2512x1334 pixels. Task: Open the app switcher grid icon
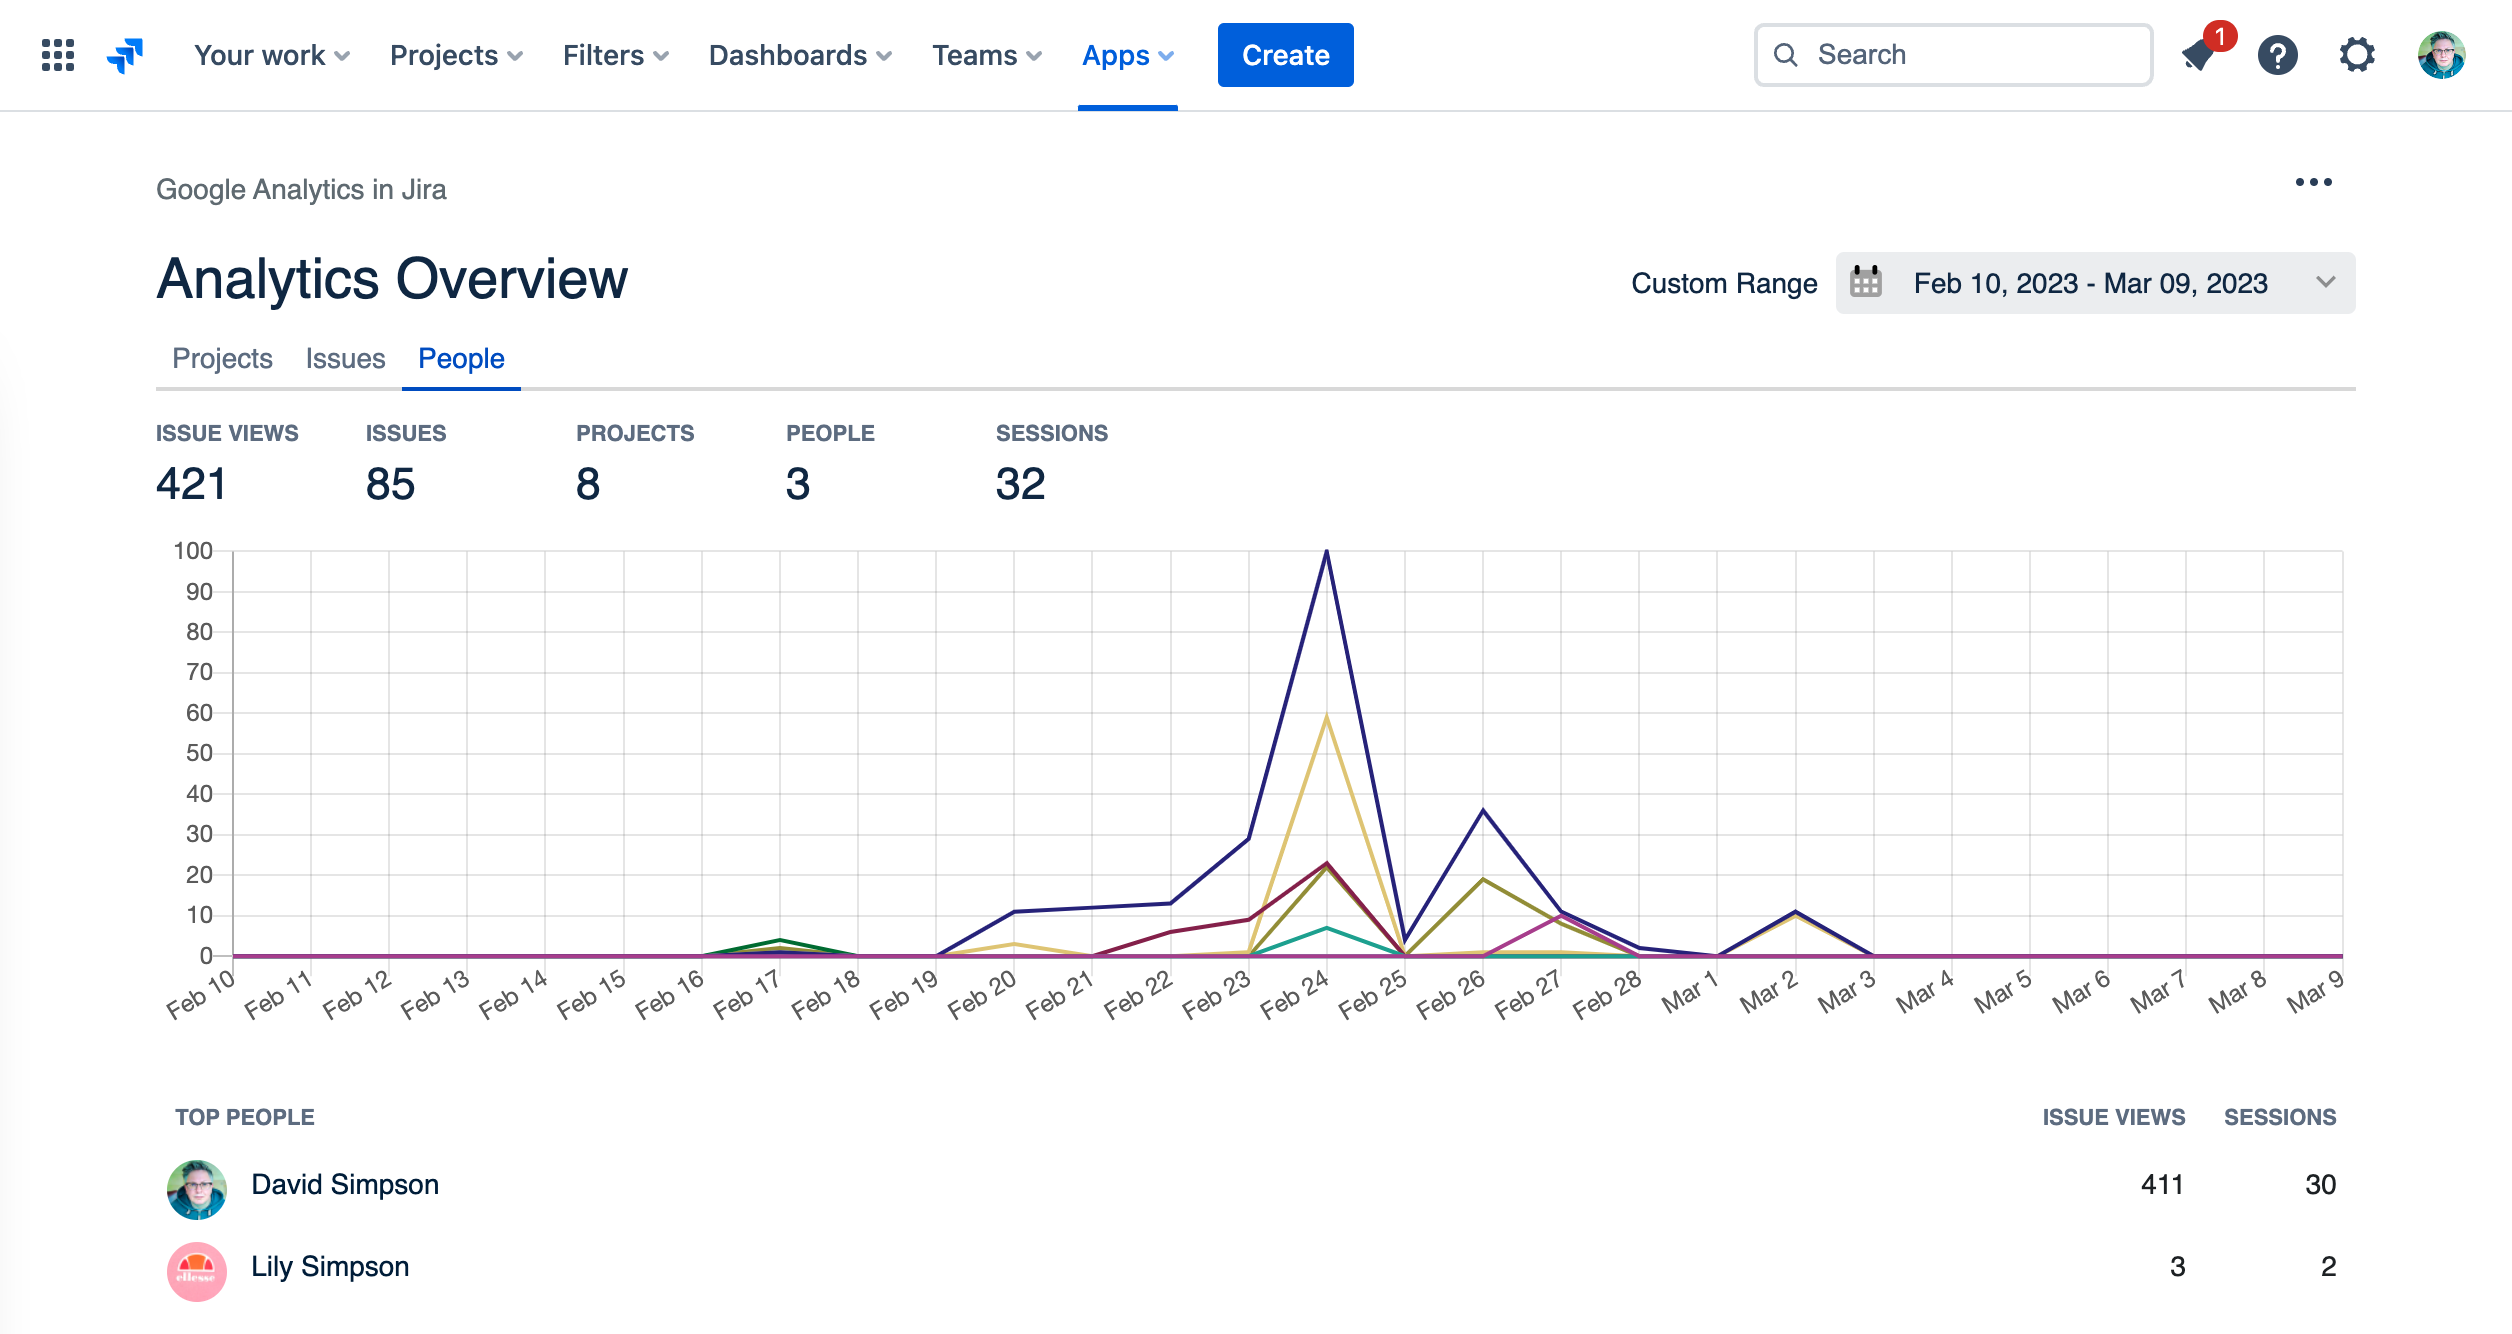pos(58,55)
